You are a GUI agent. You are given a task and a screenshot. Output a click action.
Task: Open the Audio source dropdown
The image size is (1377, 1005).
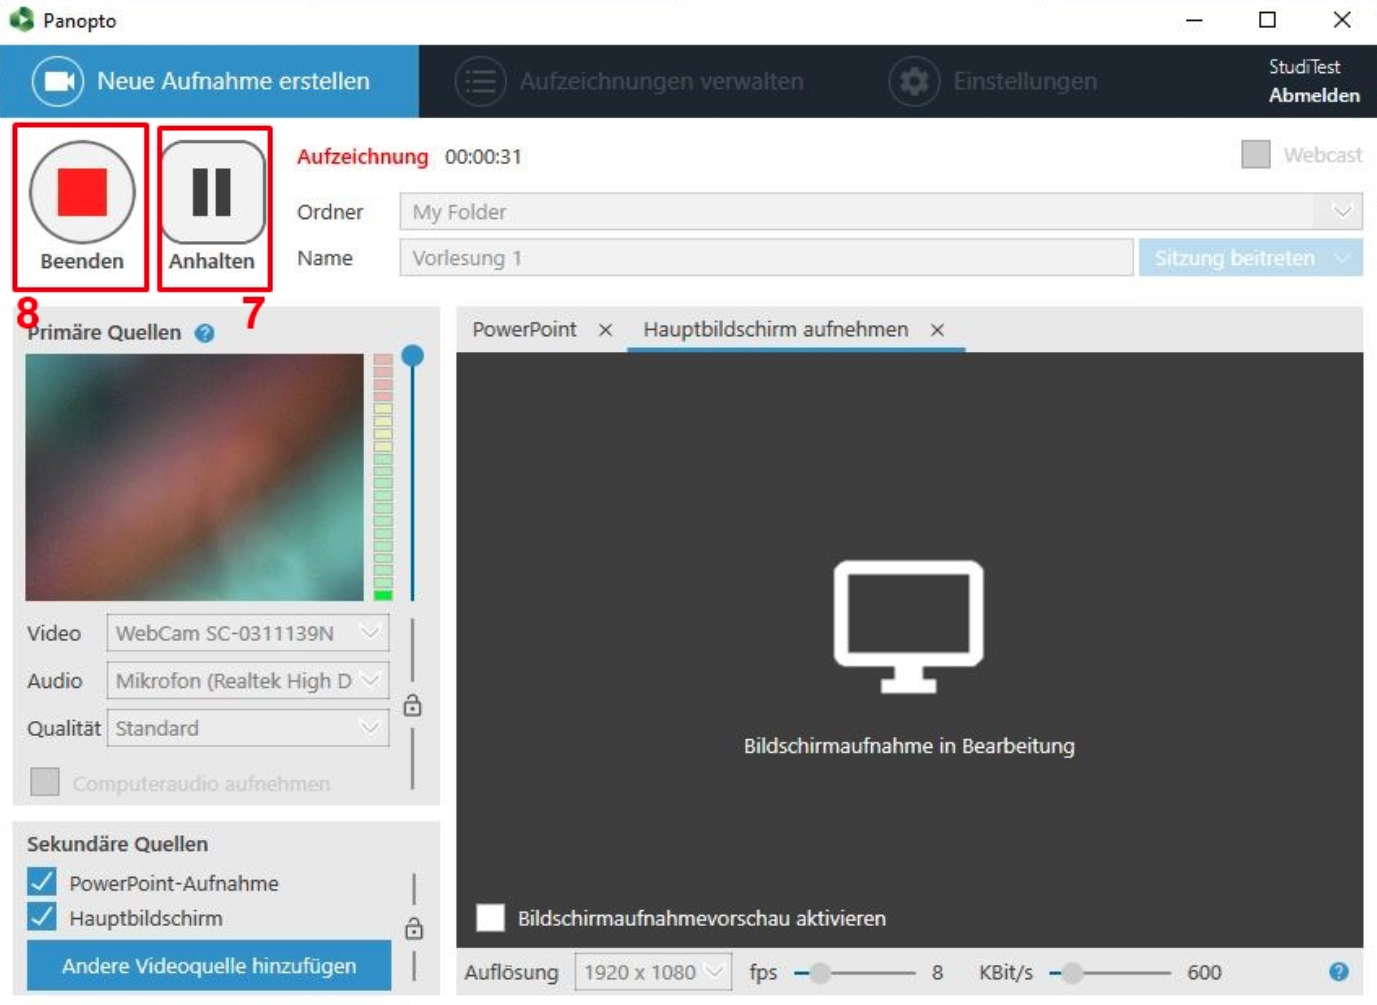248,681
